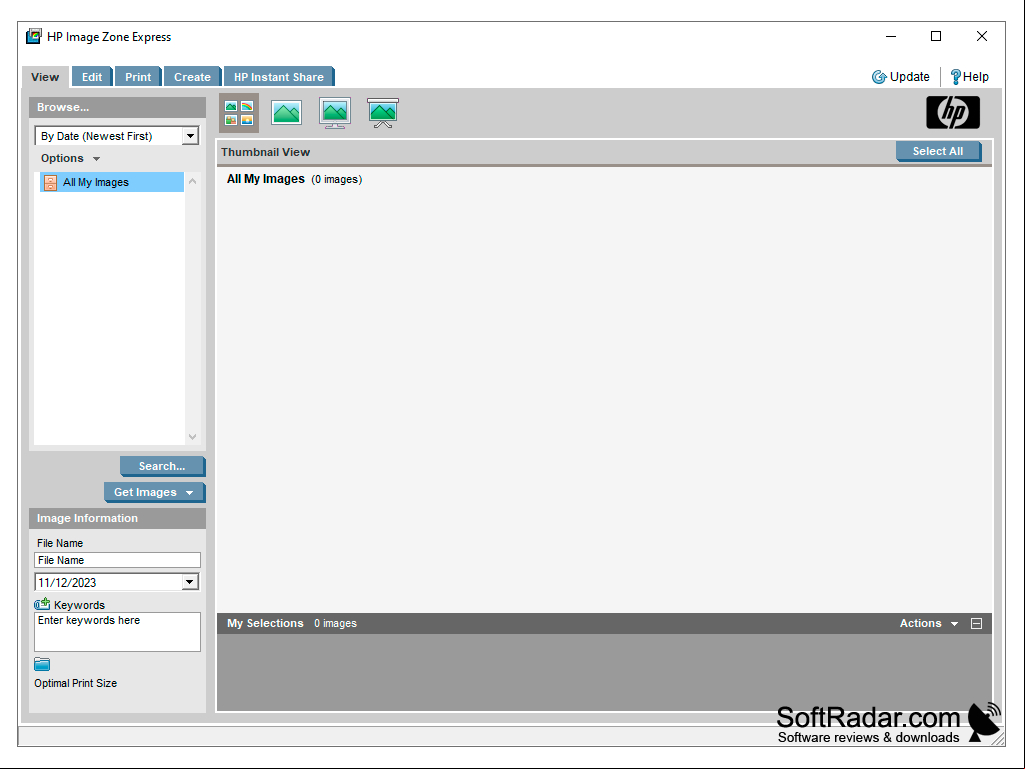
Task: Click the blue folder icon below keywords
Action: point(42,664)
